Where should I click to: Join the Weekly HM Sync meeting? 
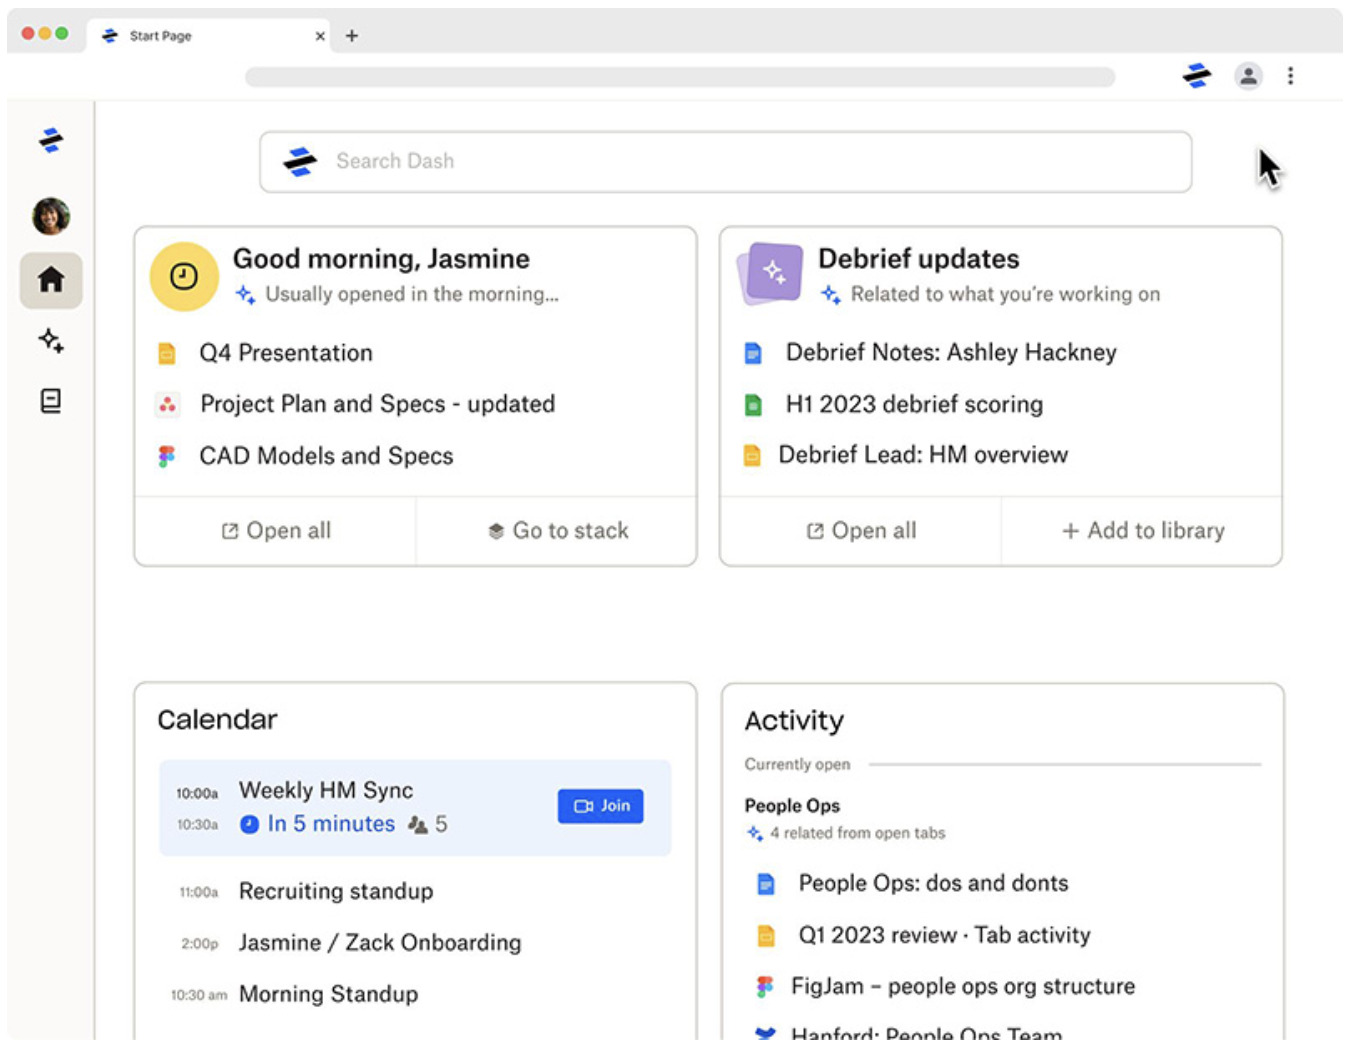601,806
